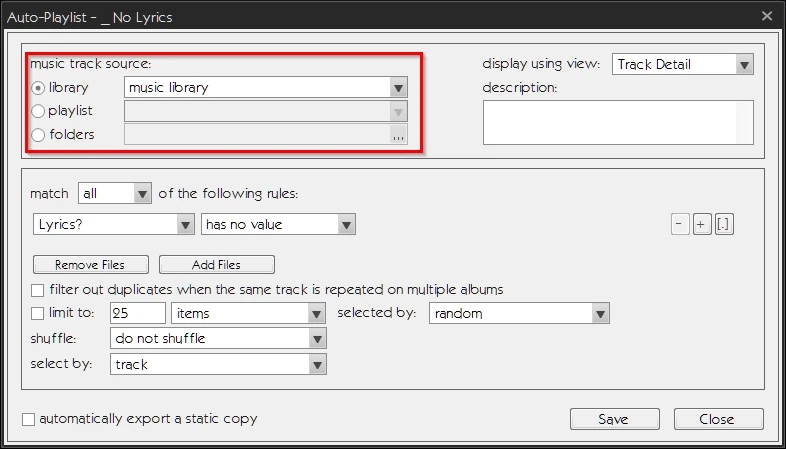Click the description text box

point(617,122)
